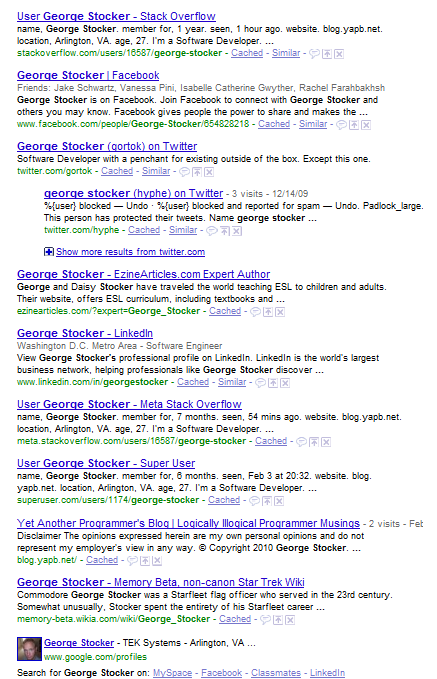View Cached copy of stackoverflow.com result
Viewport: 437px width, 679px height.
(247, 53)
